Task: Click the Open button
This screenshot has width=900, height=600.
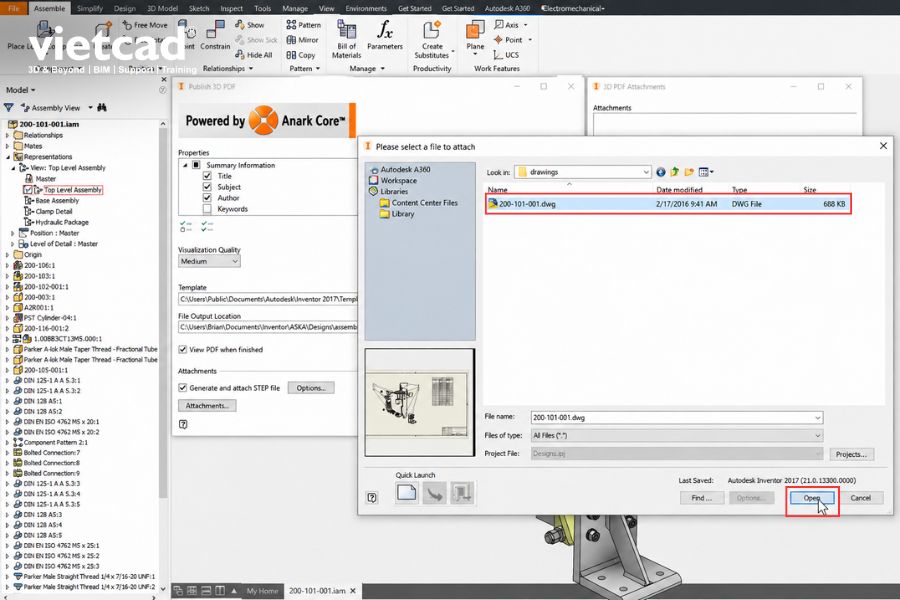Action: click(x=812, y=498)
